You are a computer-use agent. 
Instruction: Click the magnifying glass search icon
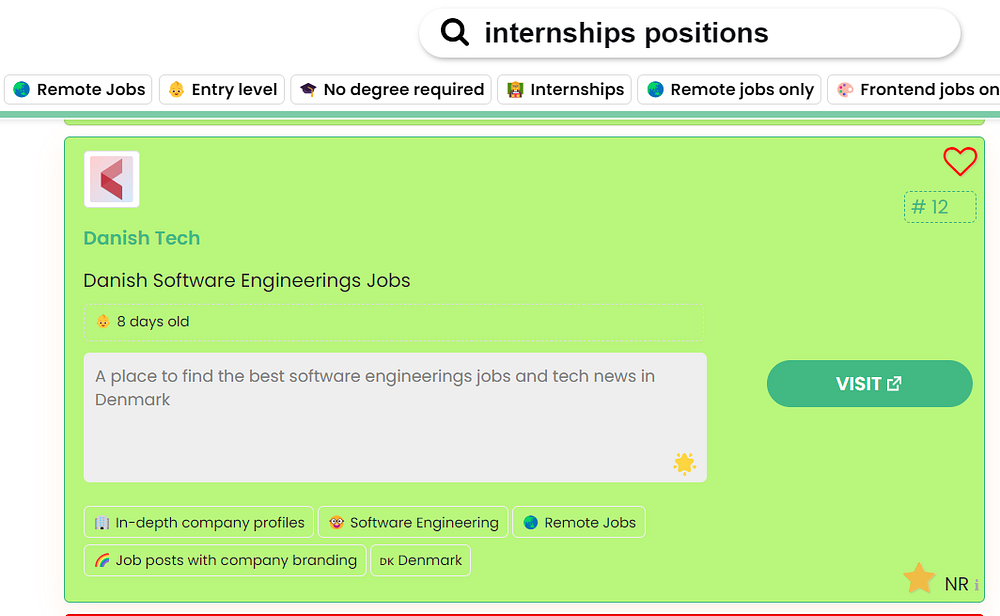(x=455, y=33)
